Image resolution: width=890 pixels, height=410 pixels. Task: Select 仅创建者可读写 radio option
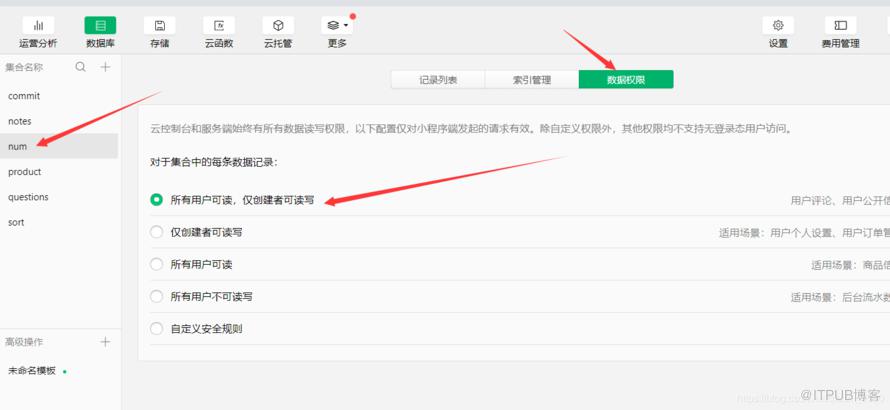156,232
